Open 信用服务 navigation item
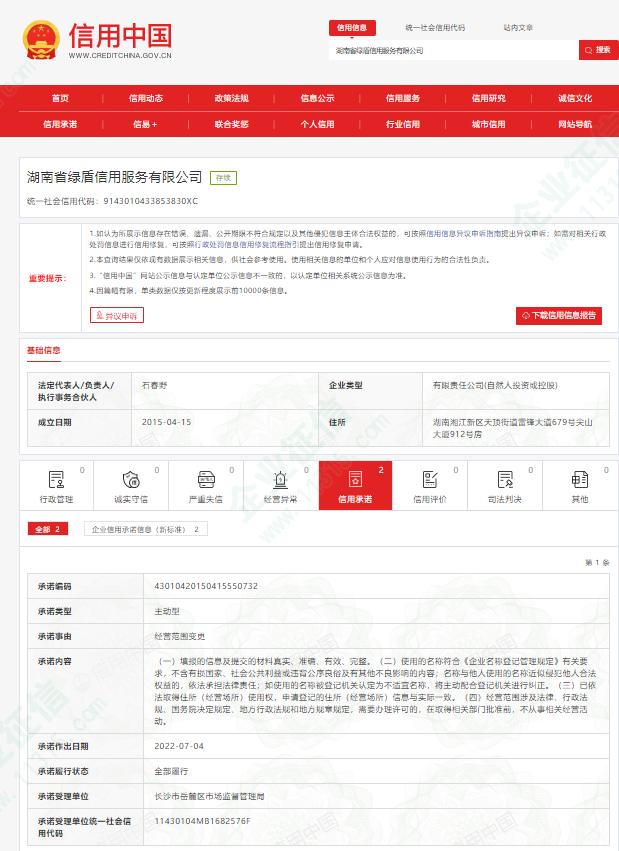This screenshot has width=619, height=851. coord(403,98)
